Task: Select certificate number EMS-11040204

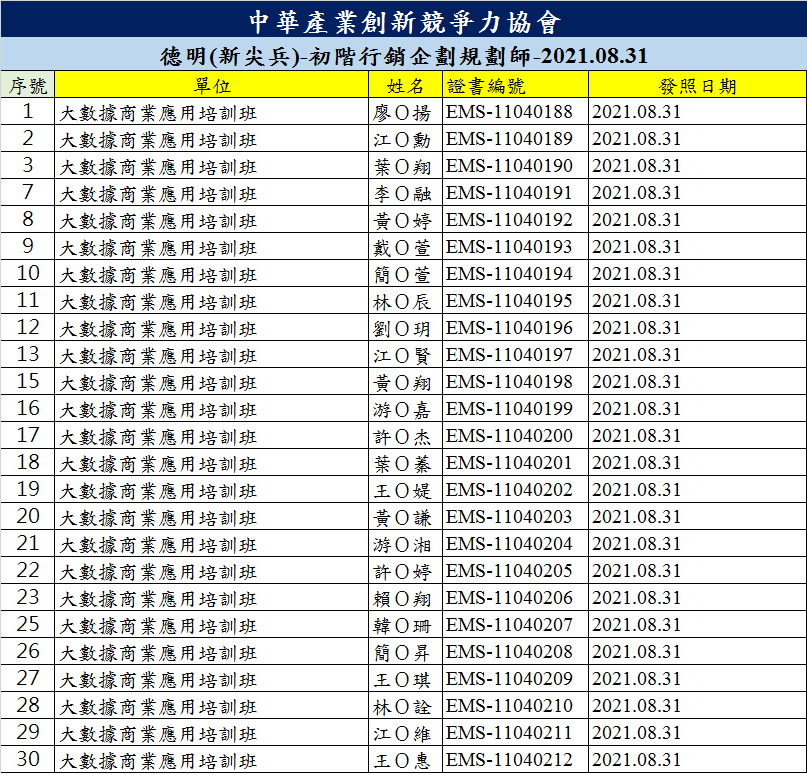Action: [508, 544]
